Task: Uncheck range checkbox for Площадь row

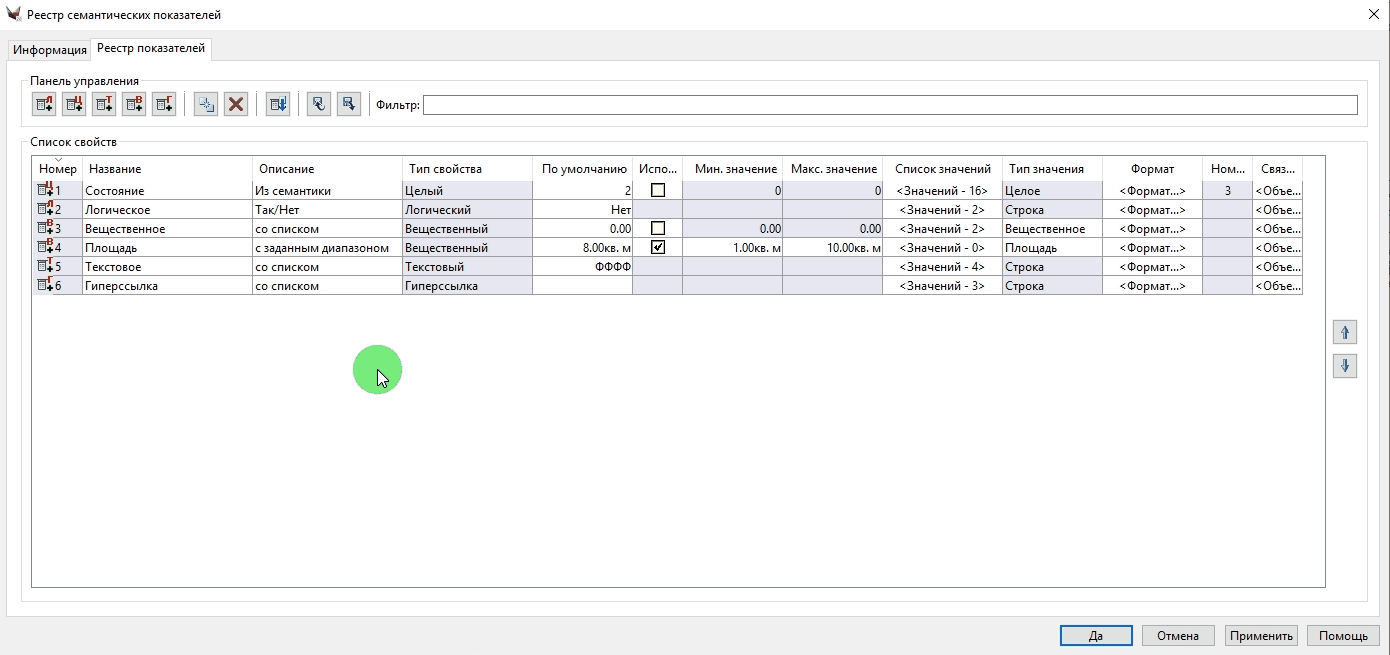Action: click(x=658, y=247)
